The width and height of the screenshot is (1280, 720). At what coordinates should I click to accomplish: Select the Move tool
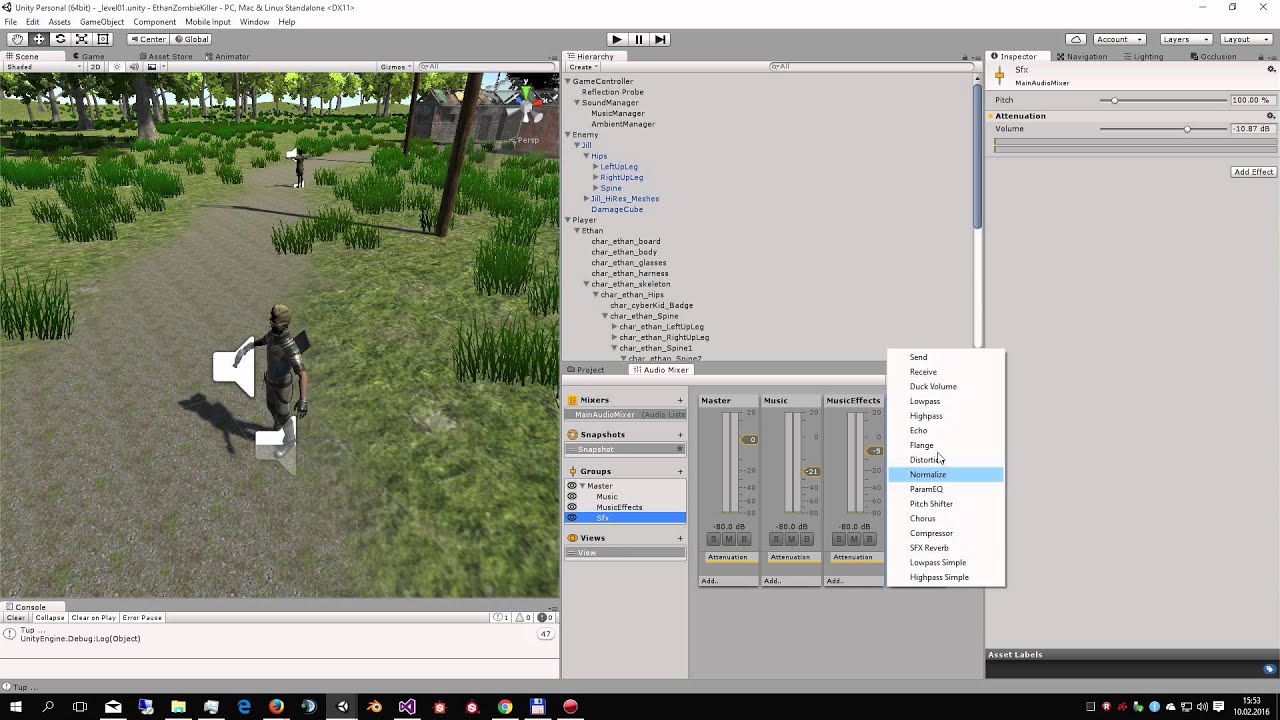39,39
